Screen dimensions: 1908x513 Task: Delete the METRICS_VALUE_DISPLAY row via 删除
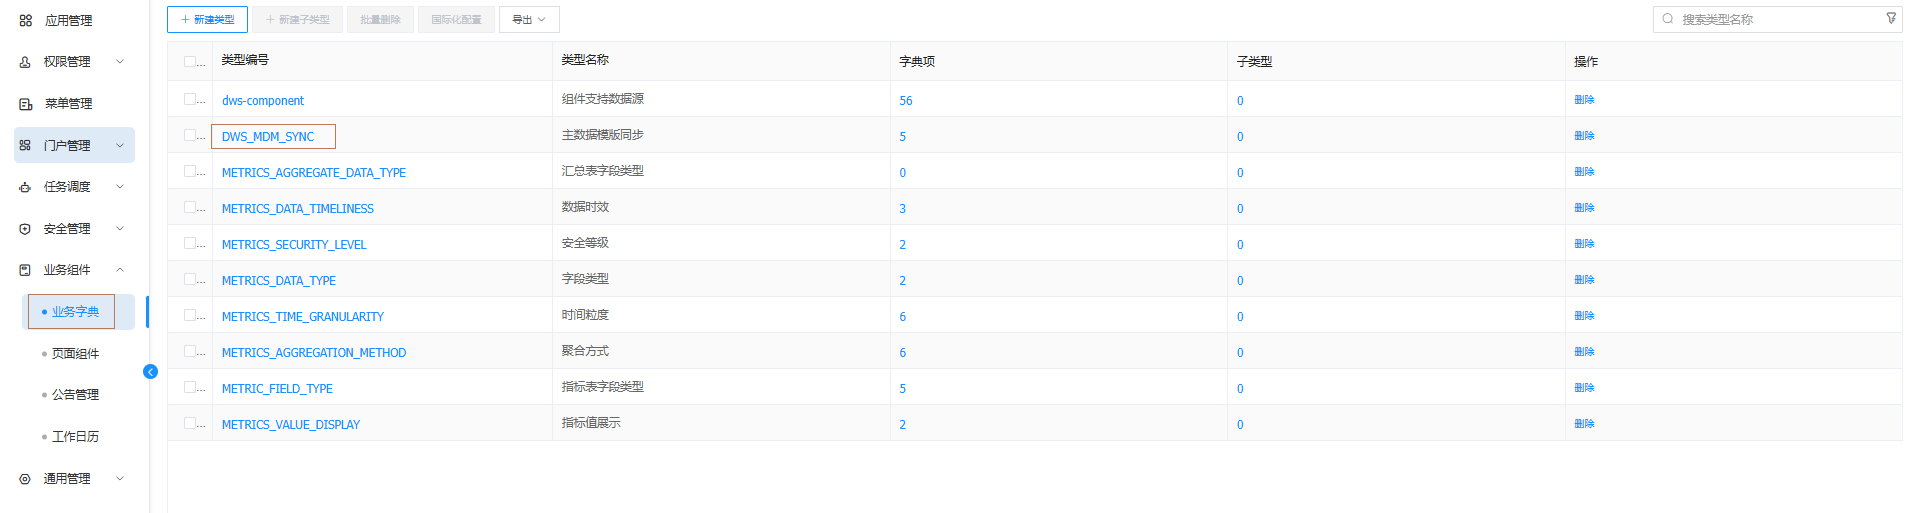pos(1584,424)
